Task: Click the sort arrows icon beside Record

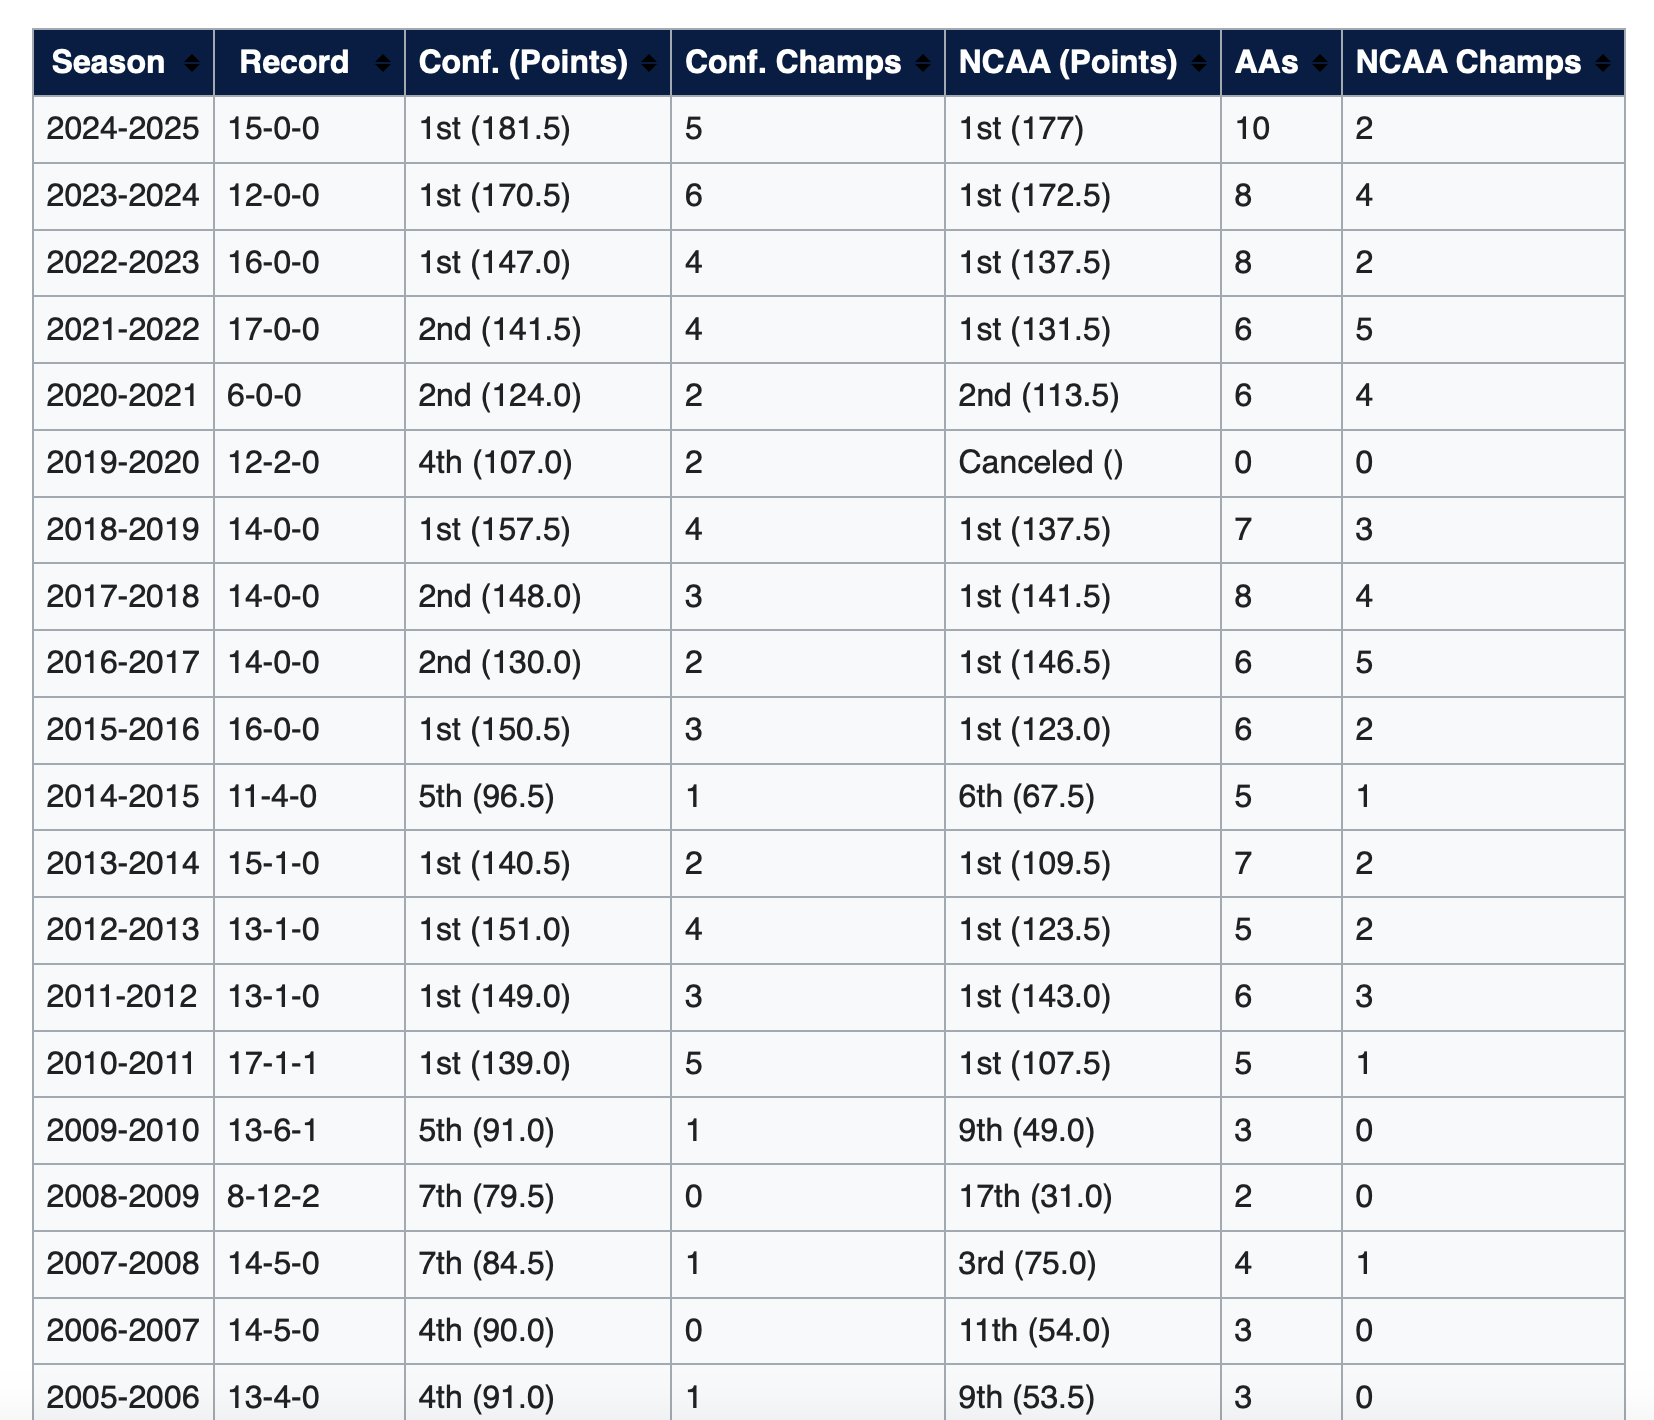Action: (x=382, y=63)
